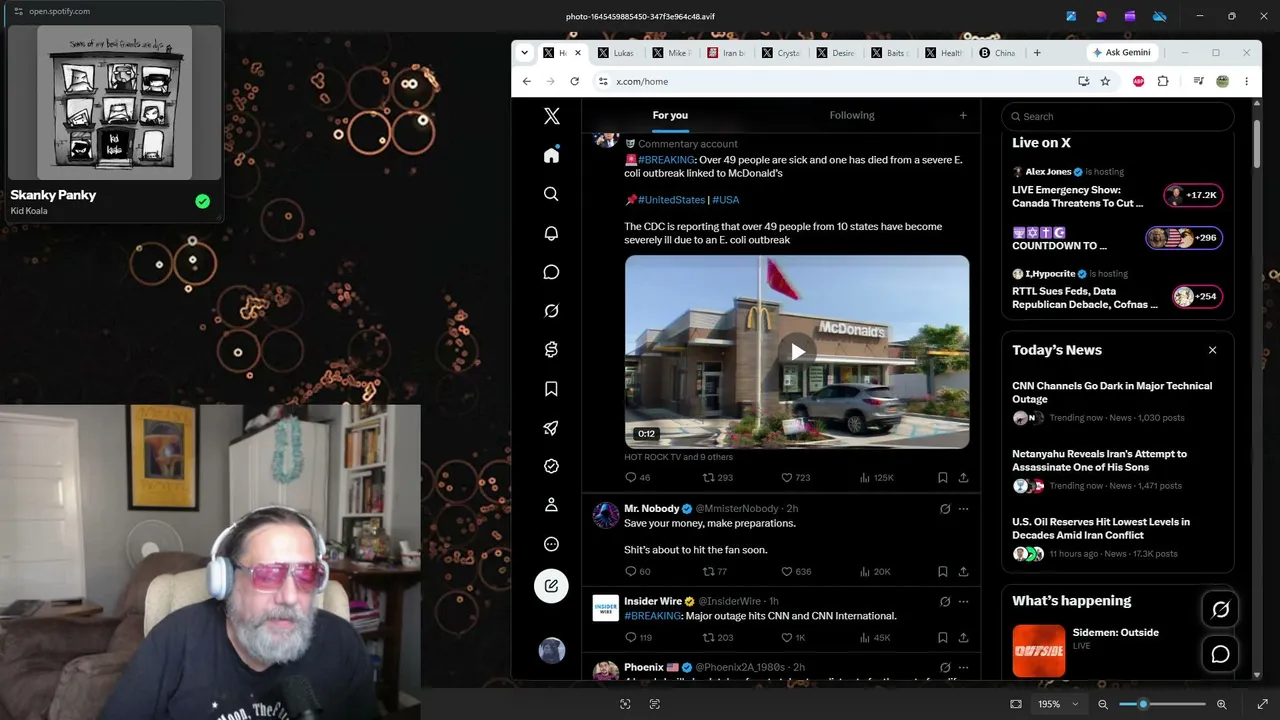Screen dimensions: 1280x720
Task: Join Alex Jones LIVE Emergency Show
Action: 1117,187
